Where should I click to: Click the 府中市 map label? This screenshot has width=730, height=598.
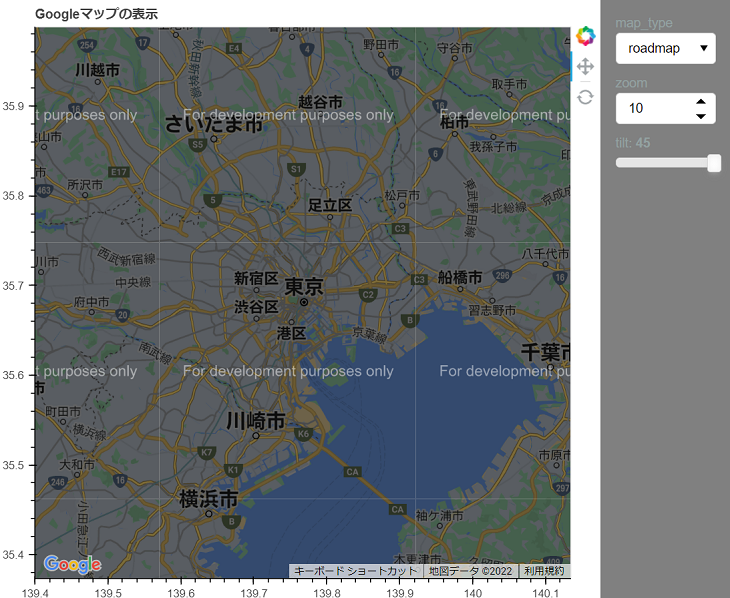(x=91, y=302)
